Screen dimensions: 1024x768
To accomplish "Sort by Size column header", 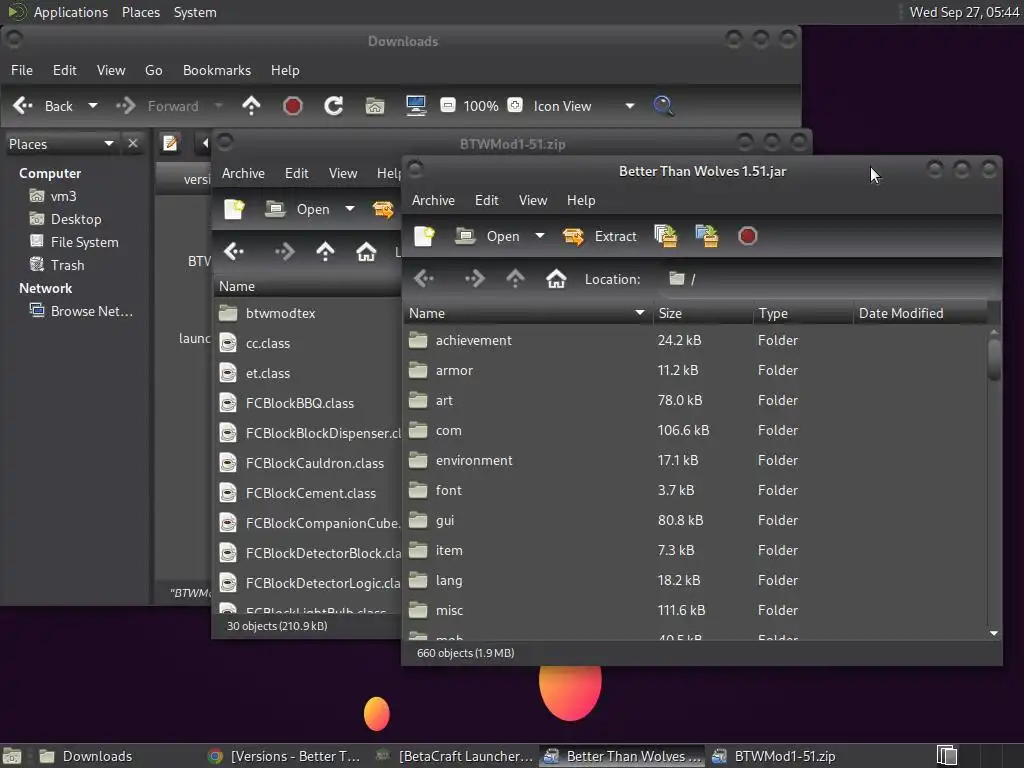I will 703,313.
